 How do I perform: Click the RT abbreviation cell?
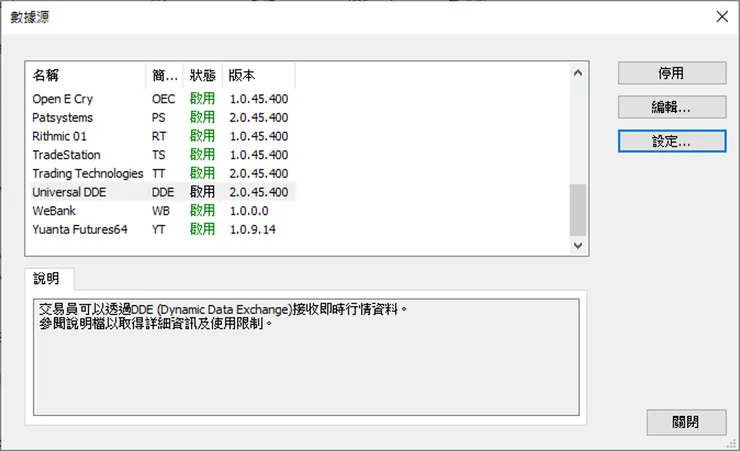coord(159,136)
